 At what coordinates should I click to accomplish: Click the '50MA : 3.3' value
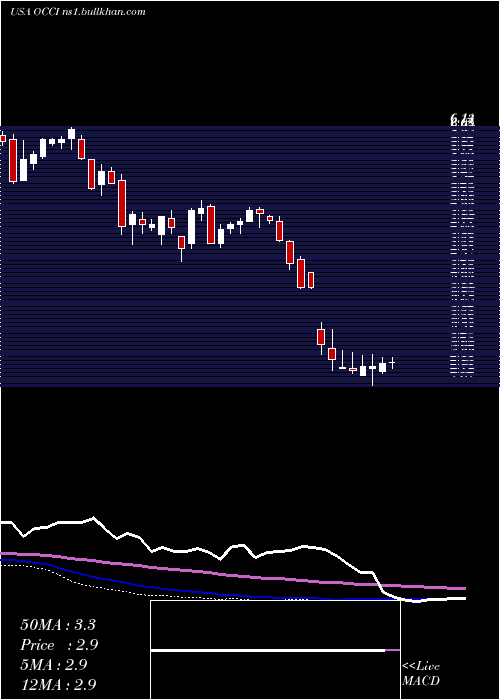click(x=58, y=625)
